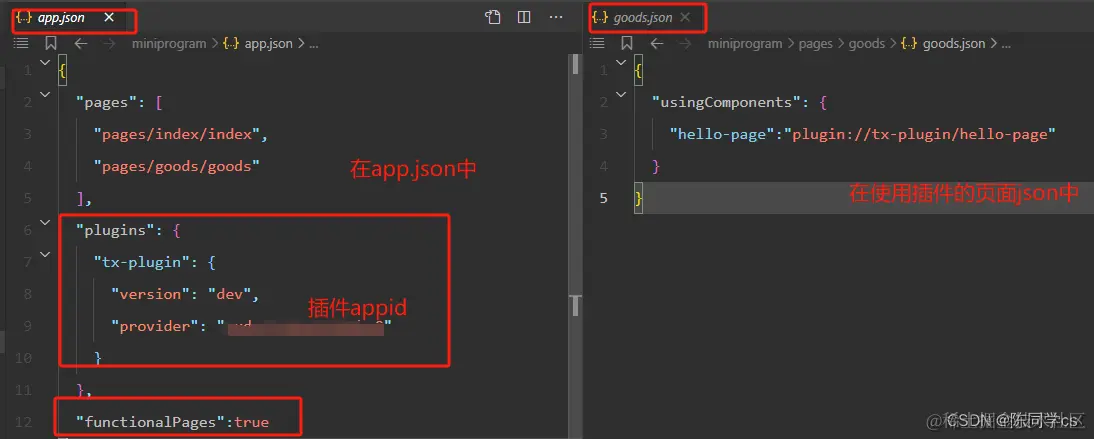
Task: Expand the trailing … breadcrumb after goods.json
Action: pos(1005,43)
